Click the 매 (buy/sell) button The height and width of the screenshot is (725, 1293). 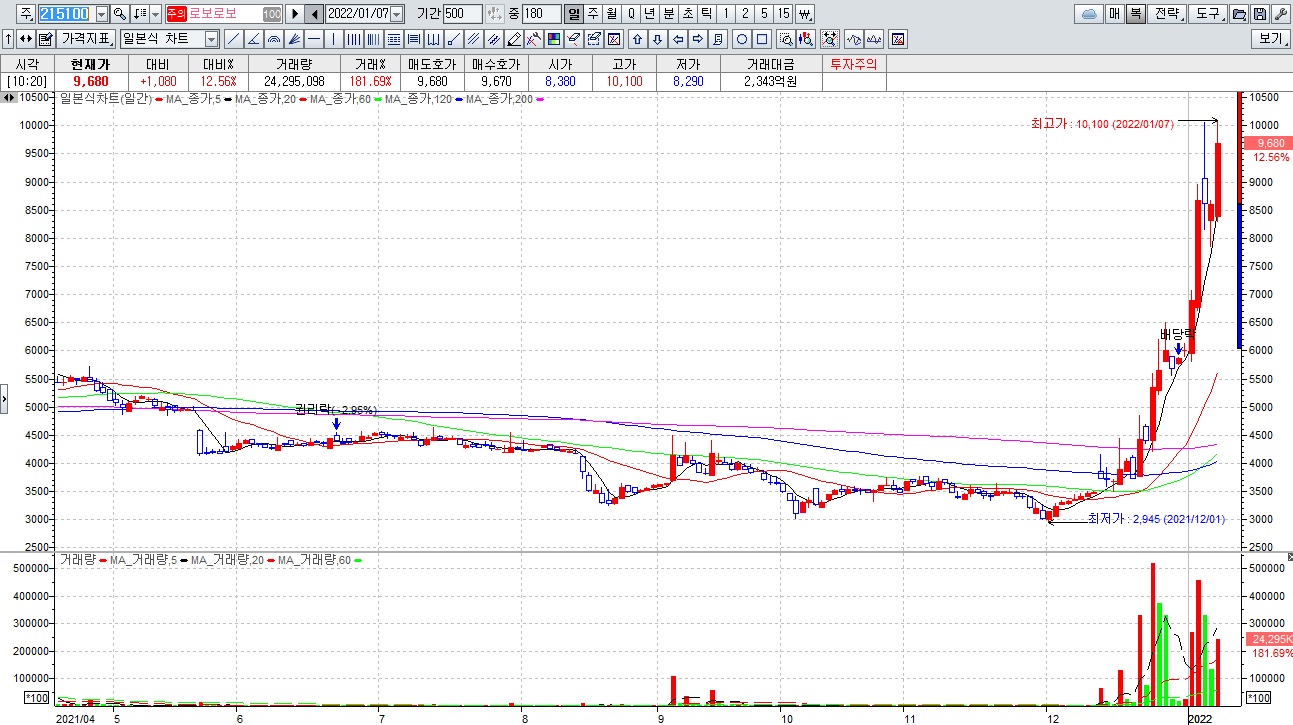coord(1114,14)
